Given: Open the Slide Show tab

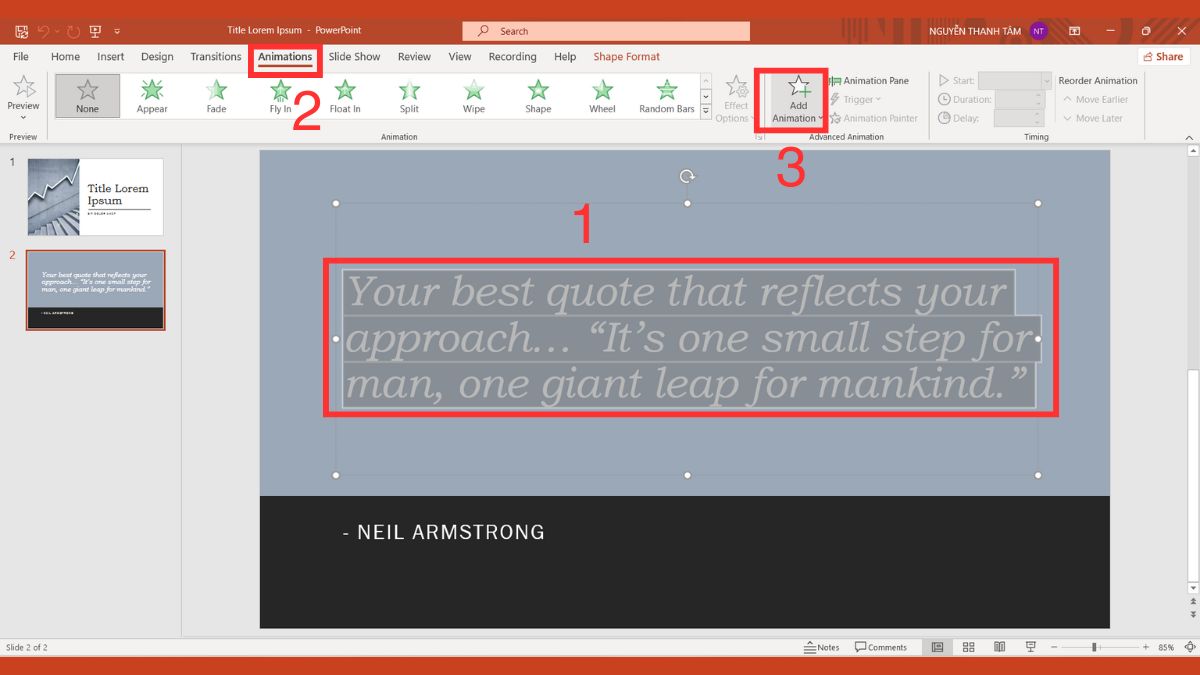Looking at the screenshot, I should tap(354, 57).
